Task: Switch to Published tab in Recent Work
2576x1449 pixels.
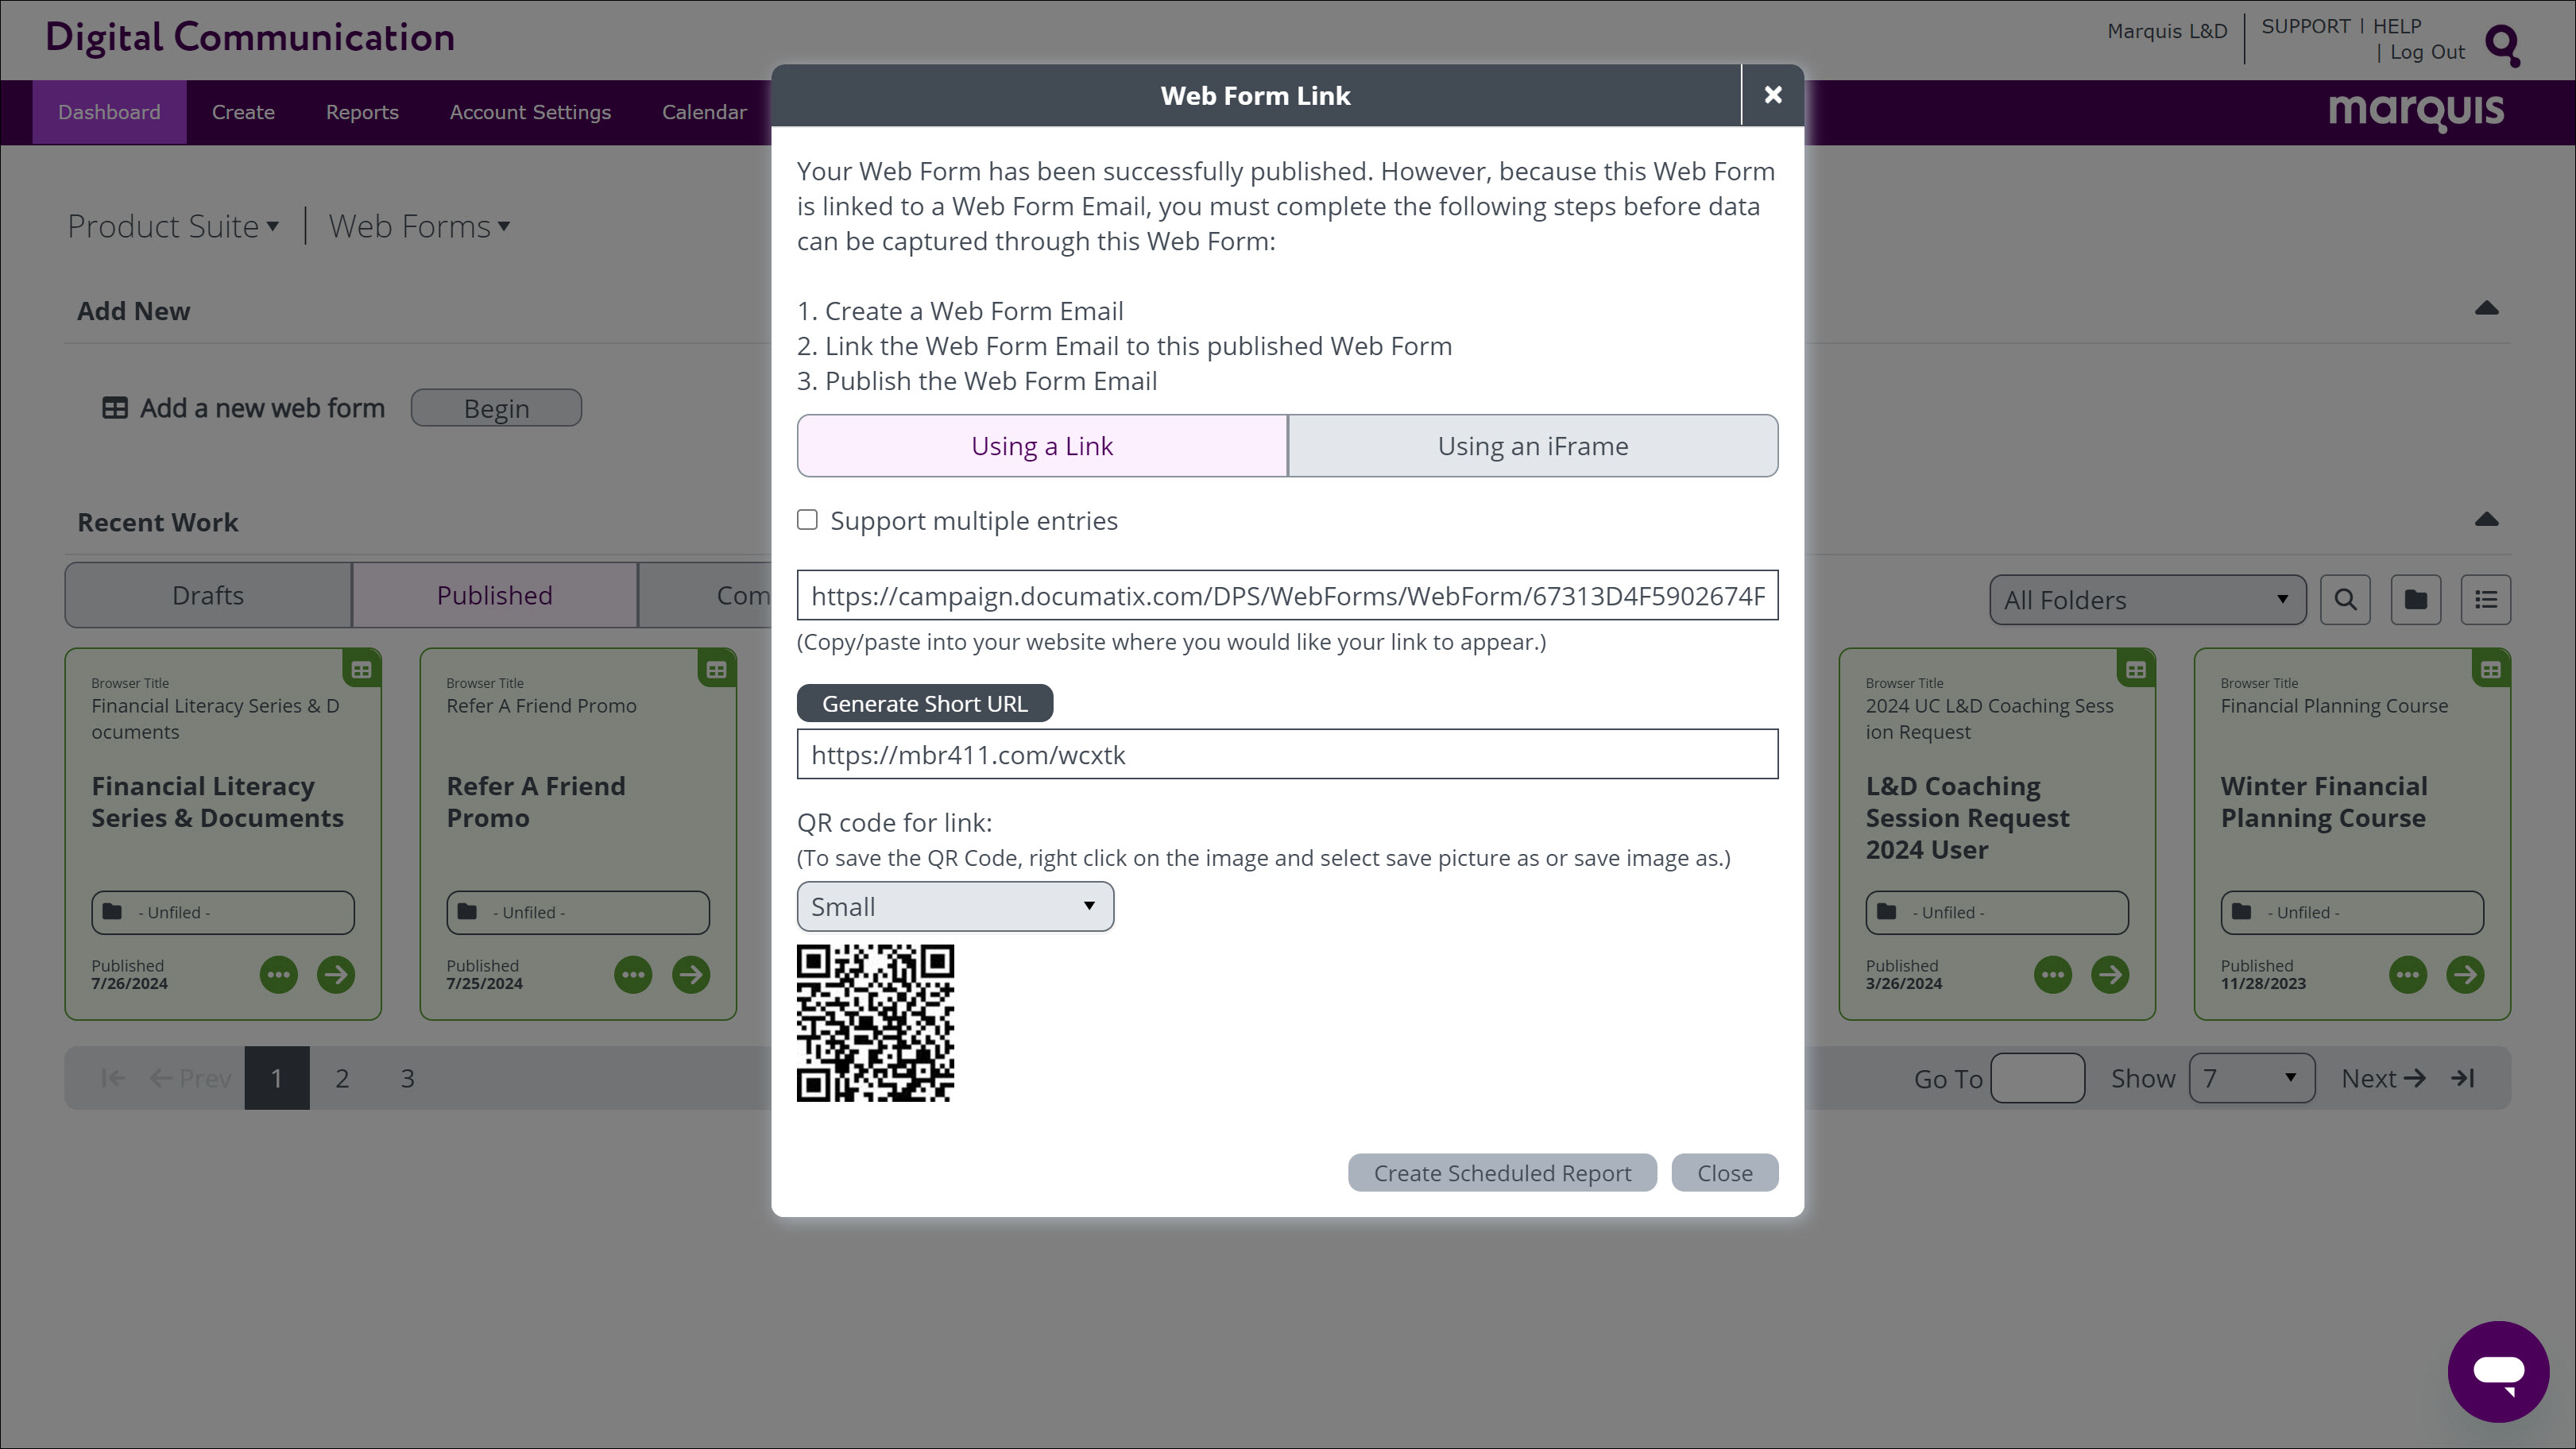Action: 494,595
